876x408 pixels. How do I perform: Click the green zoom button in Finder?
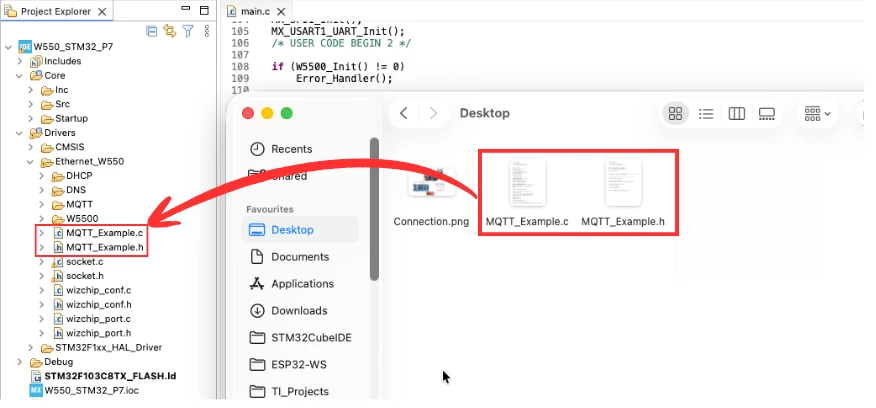287,113
